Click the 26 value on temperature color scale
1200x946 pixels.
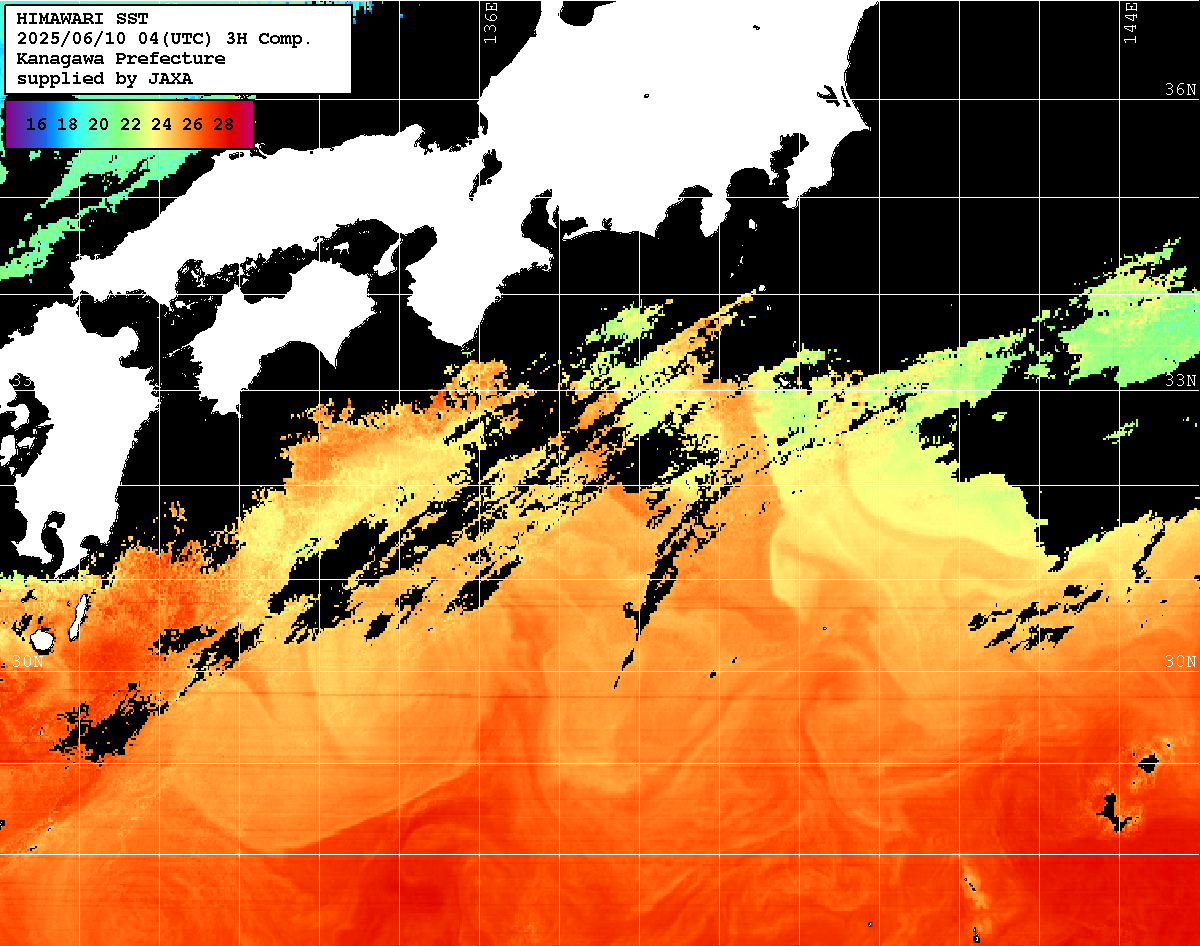(193, 124)
